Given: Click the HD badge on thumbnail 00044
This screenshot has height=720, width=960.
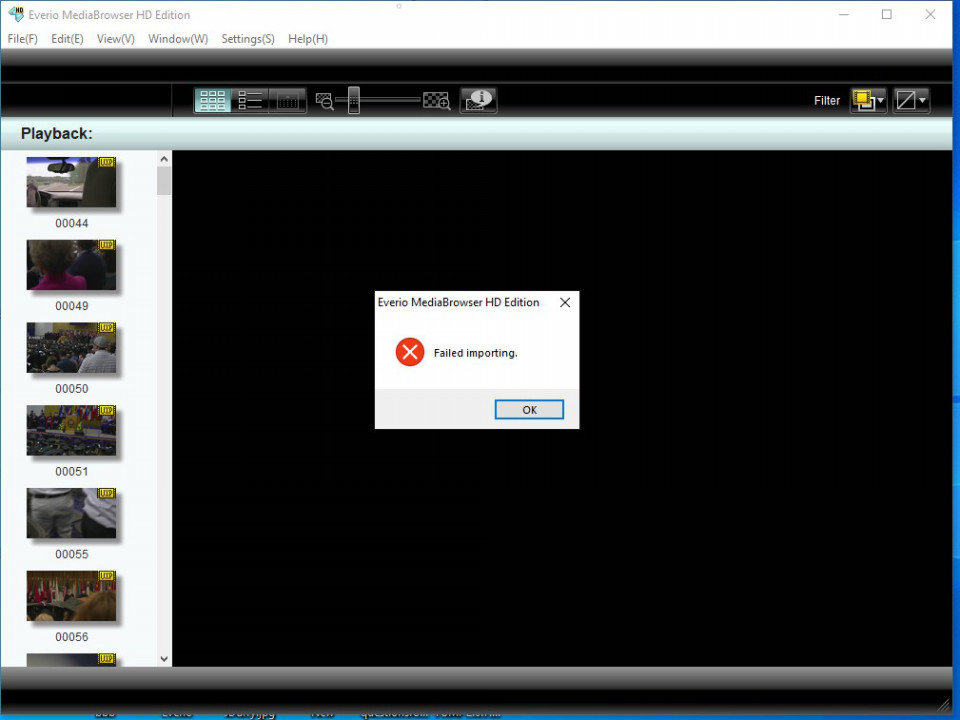Looking at the screenshot, I should pyautogui.click(x=107, y=162).
